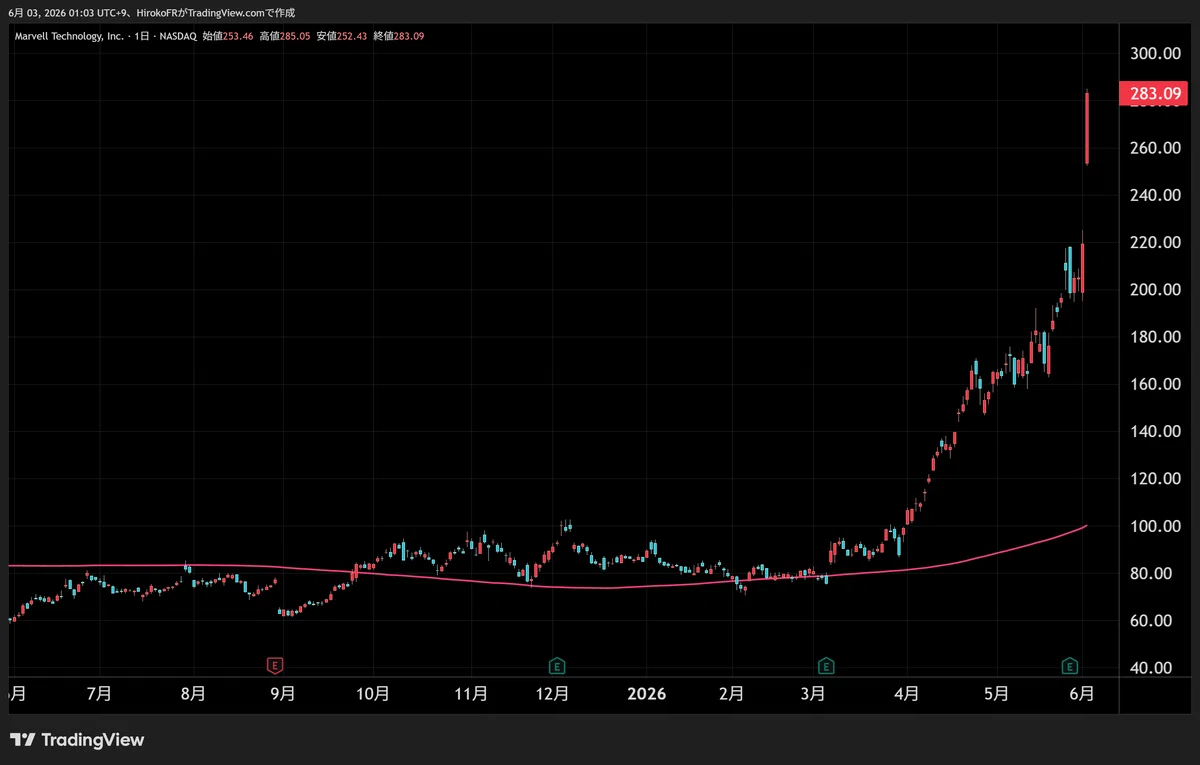Click the 11月 label on time axis
This screenshot has width=1200, height=765.
(x=471, y=693)
